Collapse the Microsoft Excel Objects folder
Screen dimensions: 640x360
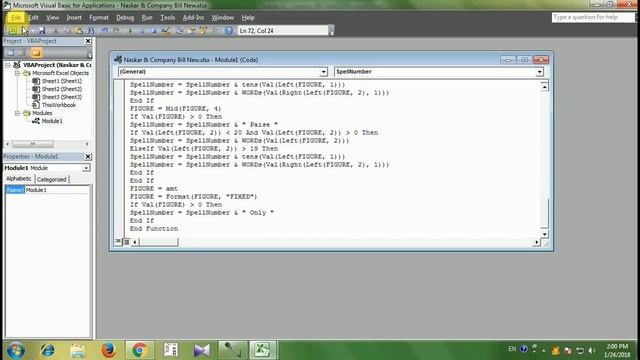tap(17, 73)
